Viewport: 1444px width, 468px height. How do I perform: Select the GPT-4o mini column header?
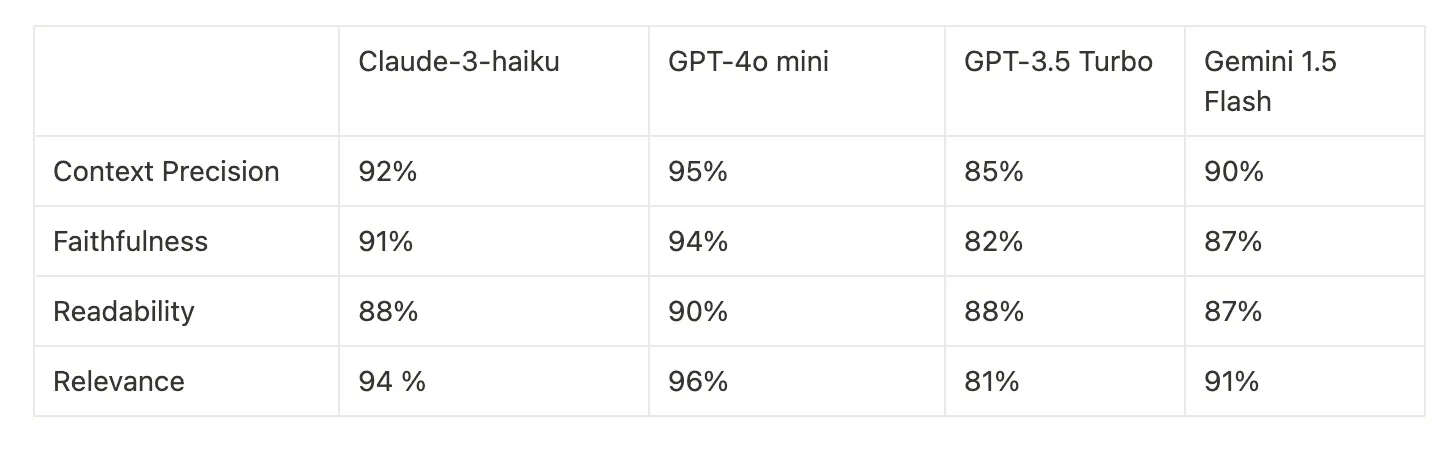(749, 62)
